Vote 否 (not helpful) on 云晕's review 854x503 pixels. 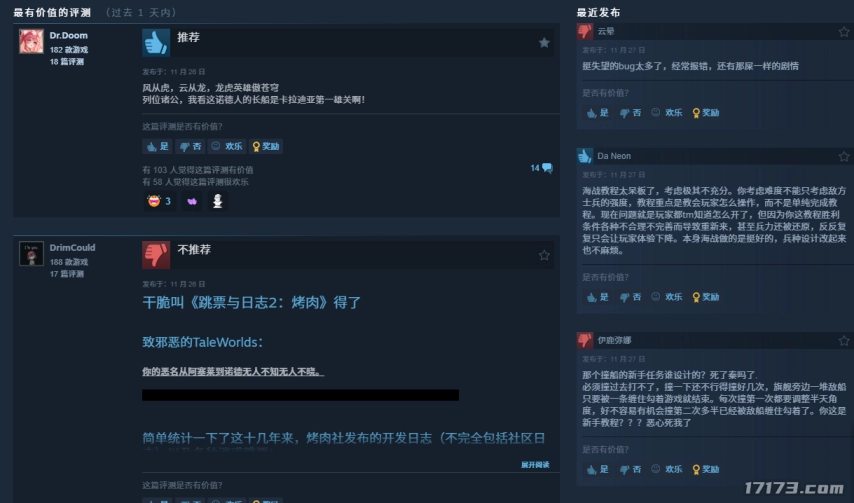[631, 113]
